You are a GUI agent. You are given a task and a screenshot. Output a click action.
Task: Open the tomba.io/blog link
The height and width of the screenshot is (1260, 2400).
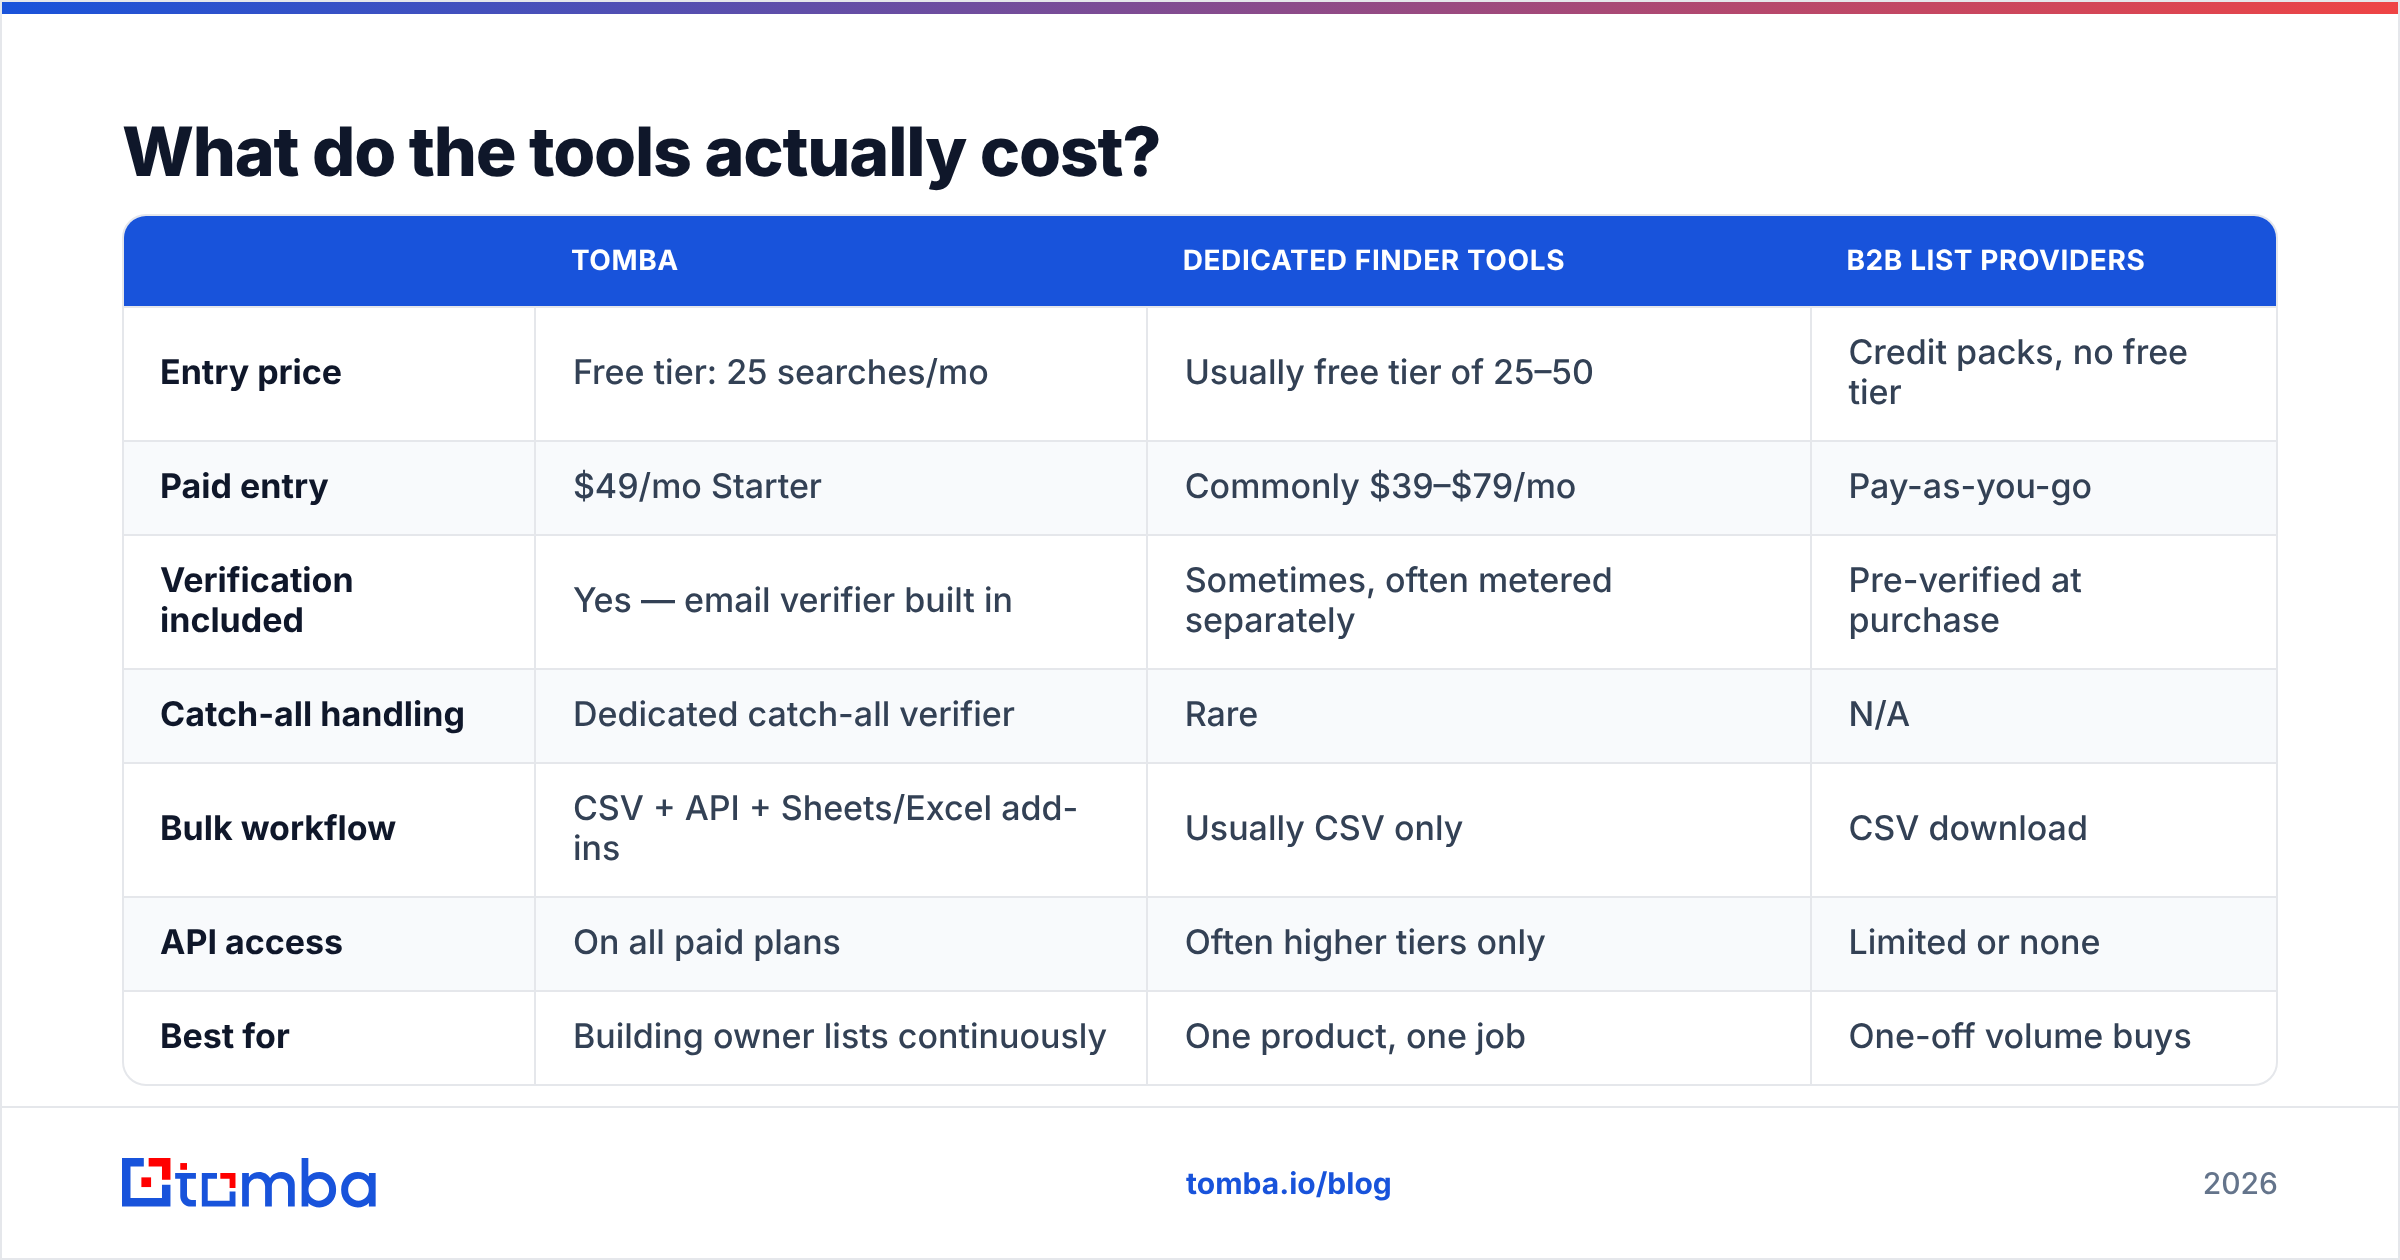click(x=1288, y=1184)
